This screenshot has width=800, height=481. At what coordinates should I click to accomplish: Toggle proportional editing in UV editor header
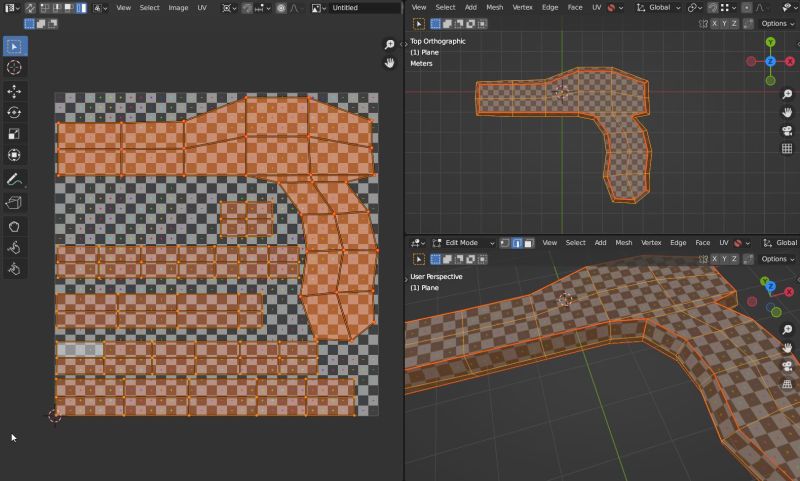[281, 8]
